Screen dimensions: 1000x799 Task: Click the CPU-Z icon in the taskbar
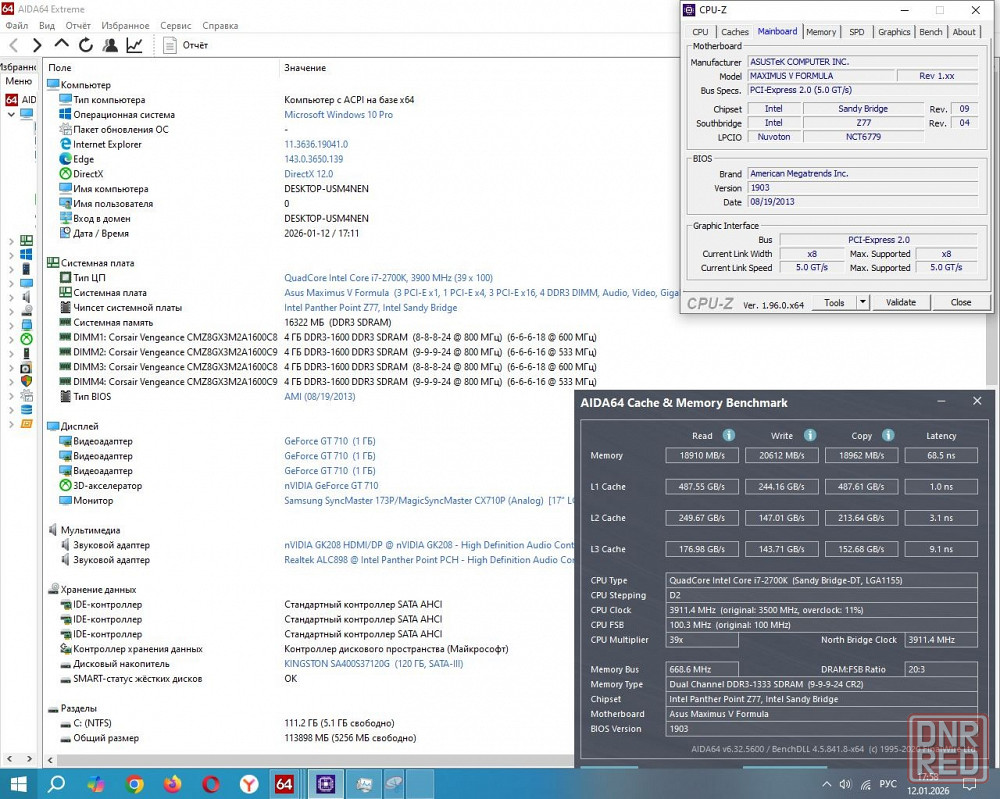point(325,784)
